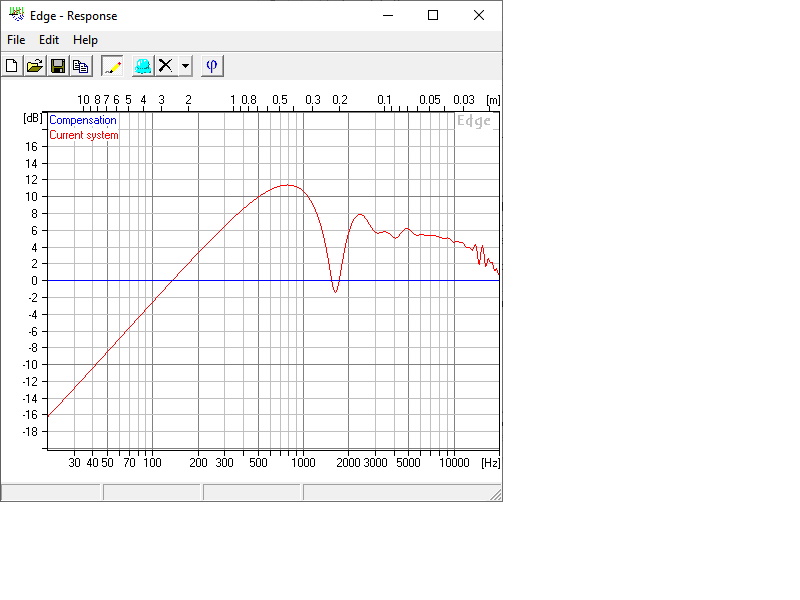Click the [m] wavelength unit label

(x=493, y=100)
